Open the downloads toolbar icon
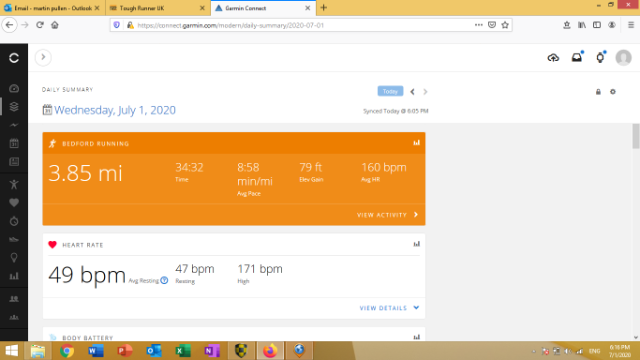The image size is (640, 360). [x=567, y=25]
